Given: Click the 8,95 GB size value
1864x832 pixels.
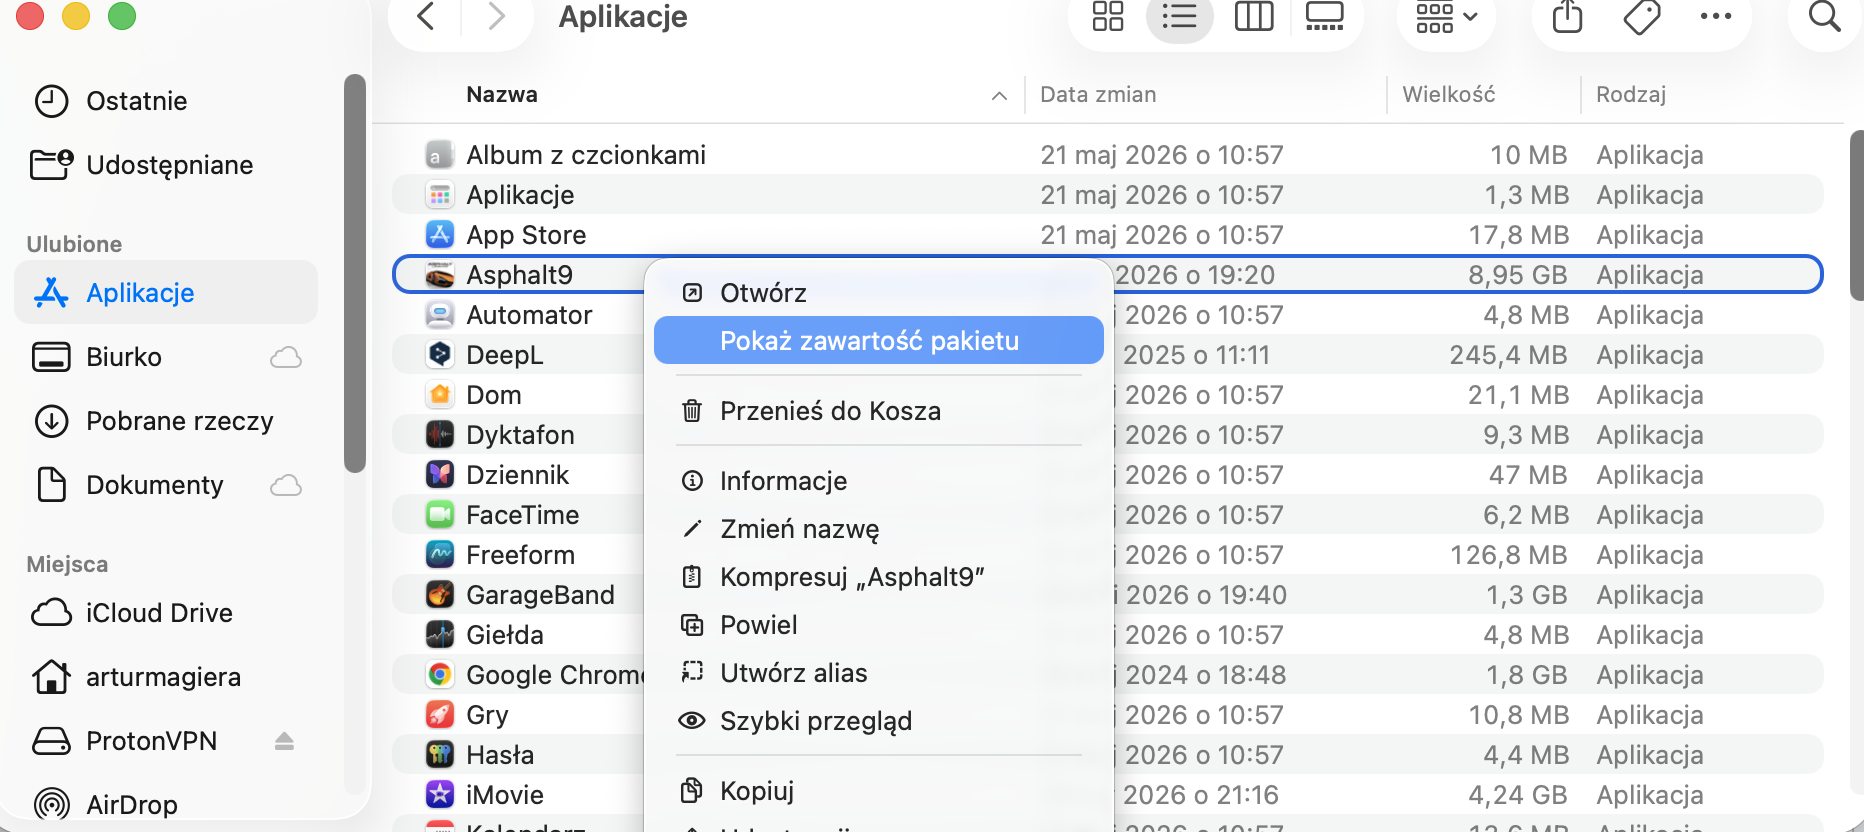Looking at the screenshot, I should click(x=1517, y=275).
